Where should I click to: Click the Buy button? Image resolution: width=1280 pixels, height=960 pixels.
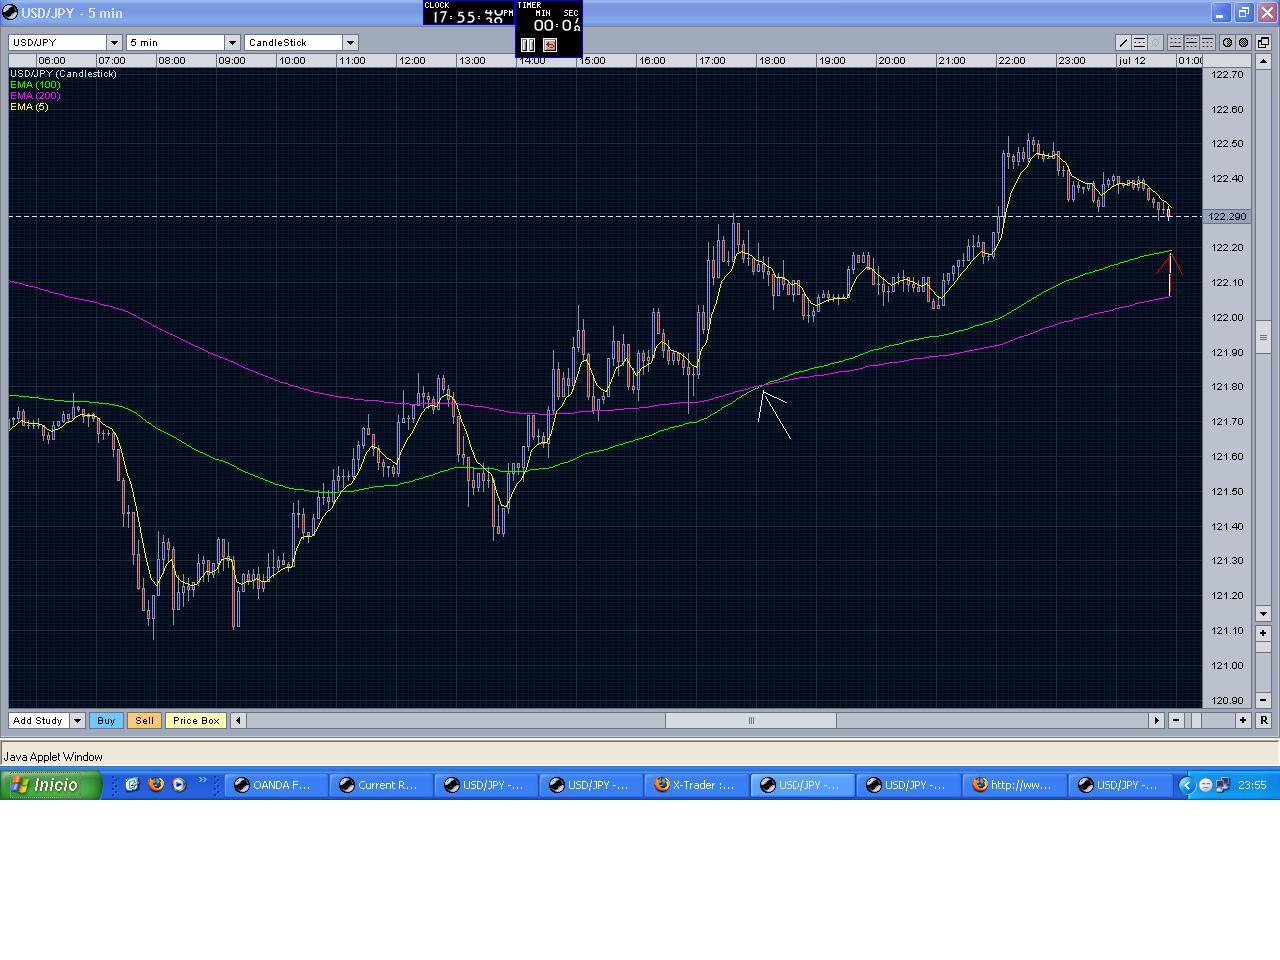(106, 720)
